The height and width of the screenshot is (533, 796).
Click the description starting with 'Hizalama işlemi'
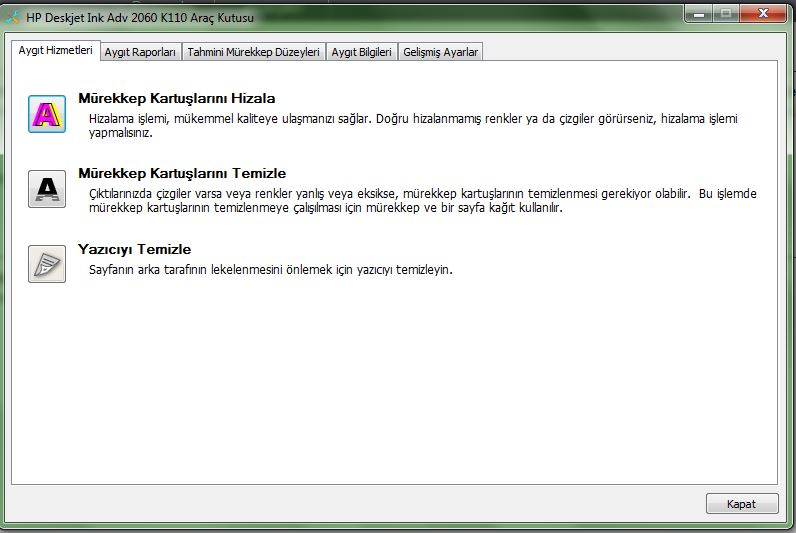tap(413, 126)
